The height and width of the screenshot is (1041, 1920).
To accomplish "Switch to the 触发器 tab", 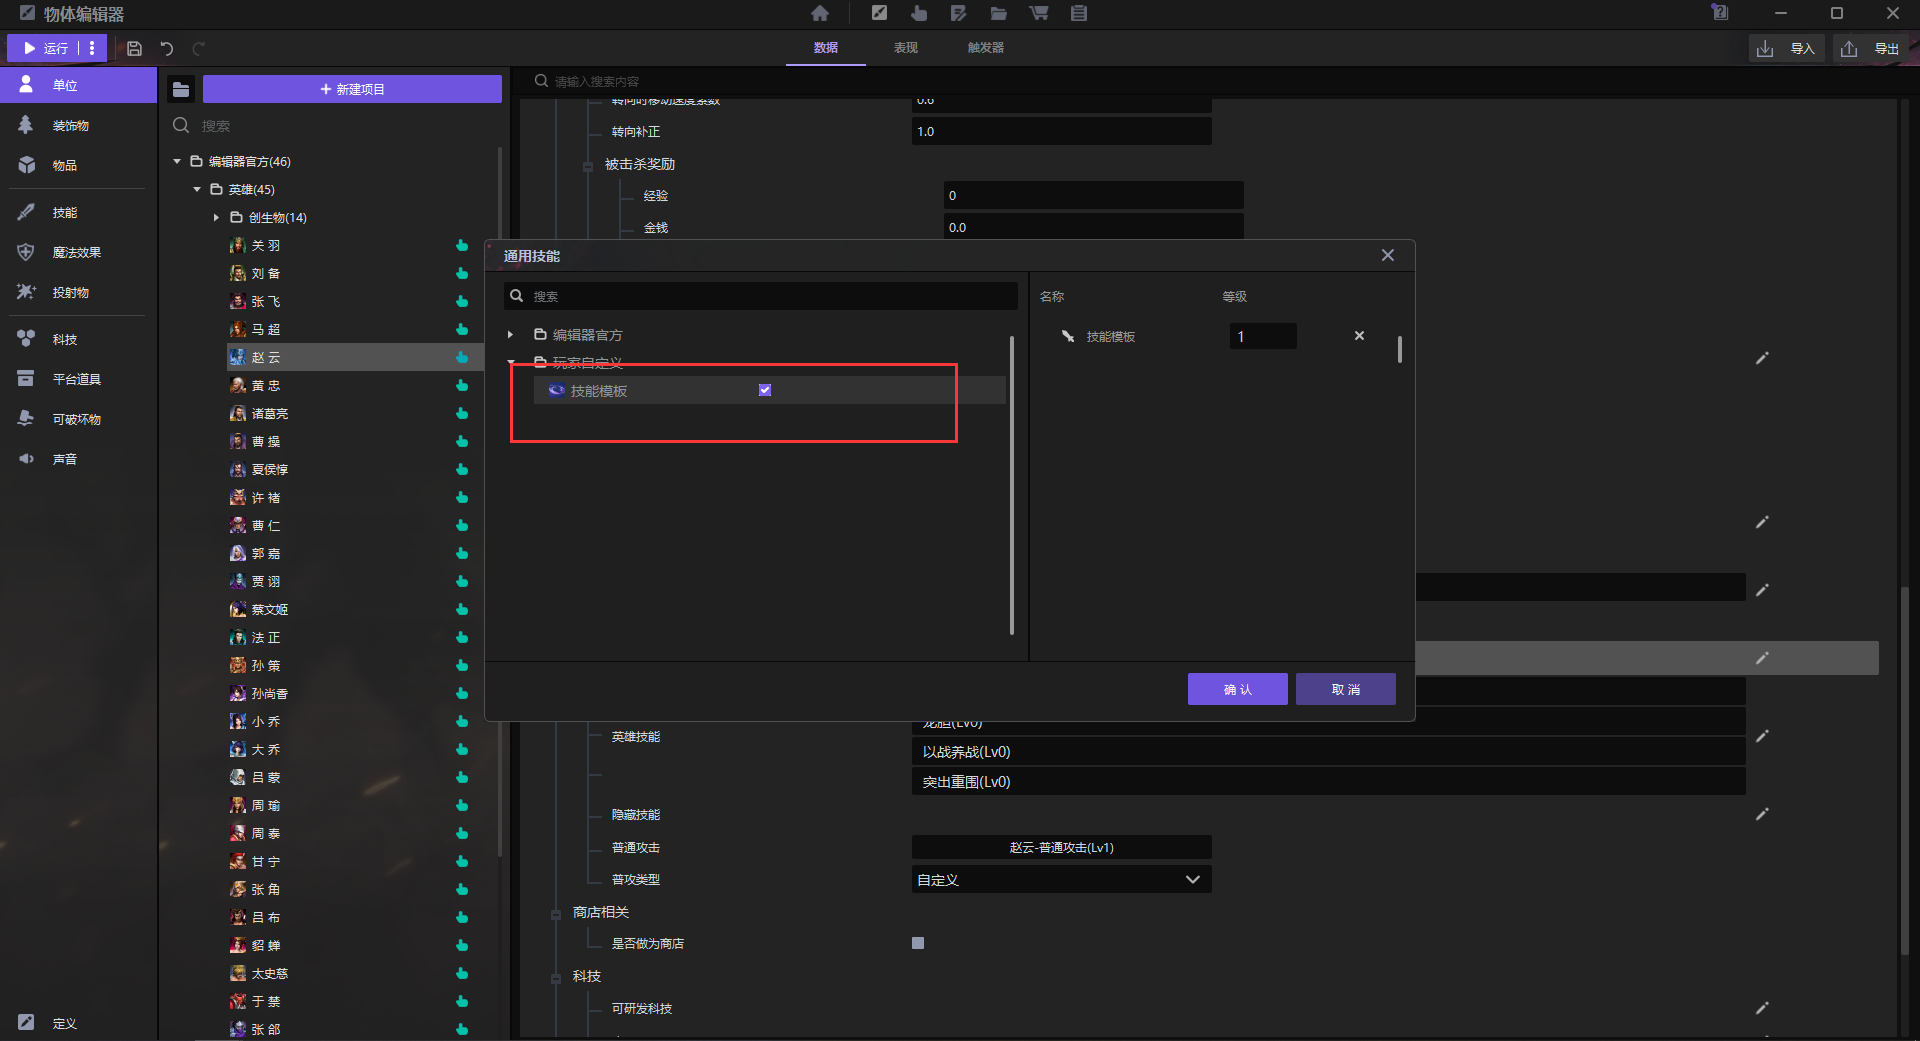I will point(986,48).
